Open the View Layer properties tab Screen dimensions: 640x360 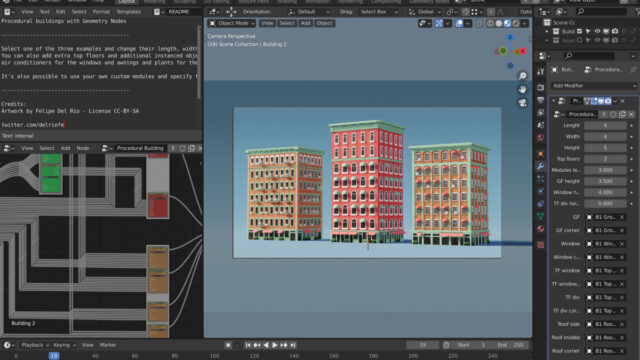pos(541,112)
